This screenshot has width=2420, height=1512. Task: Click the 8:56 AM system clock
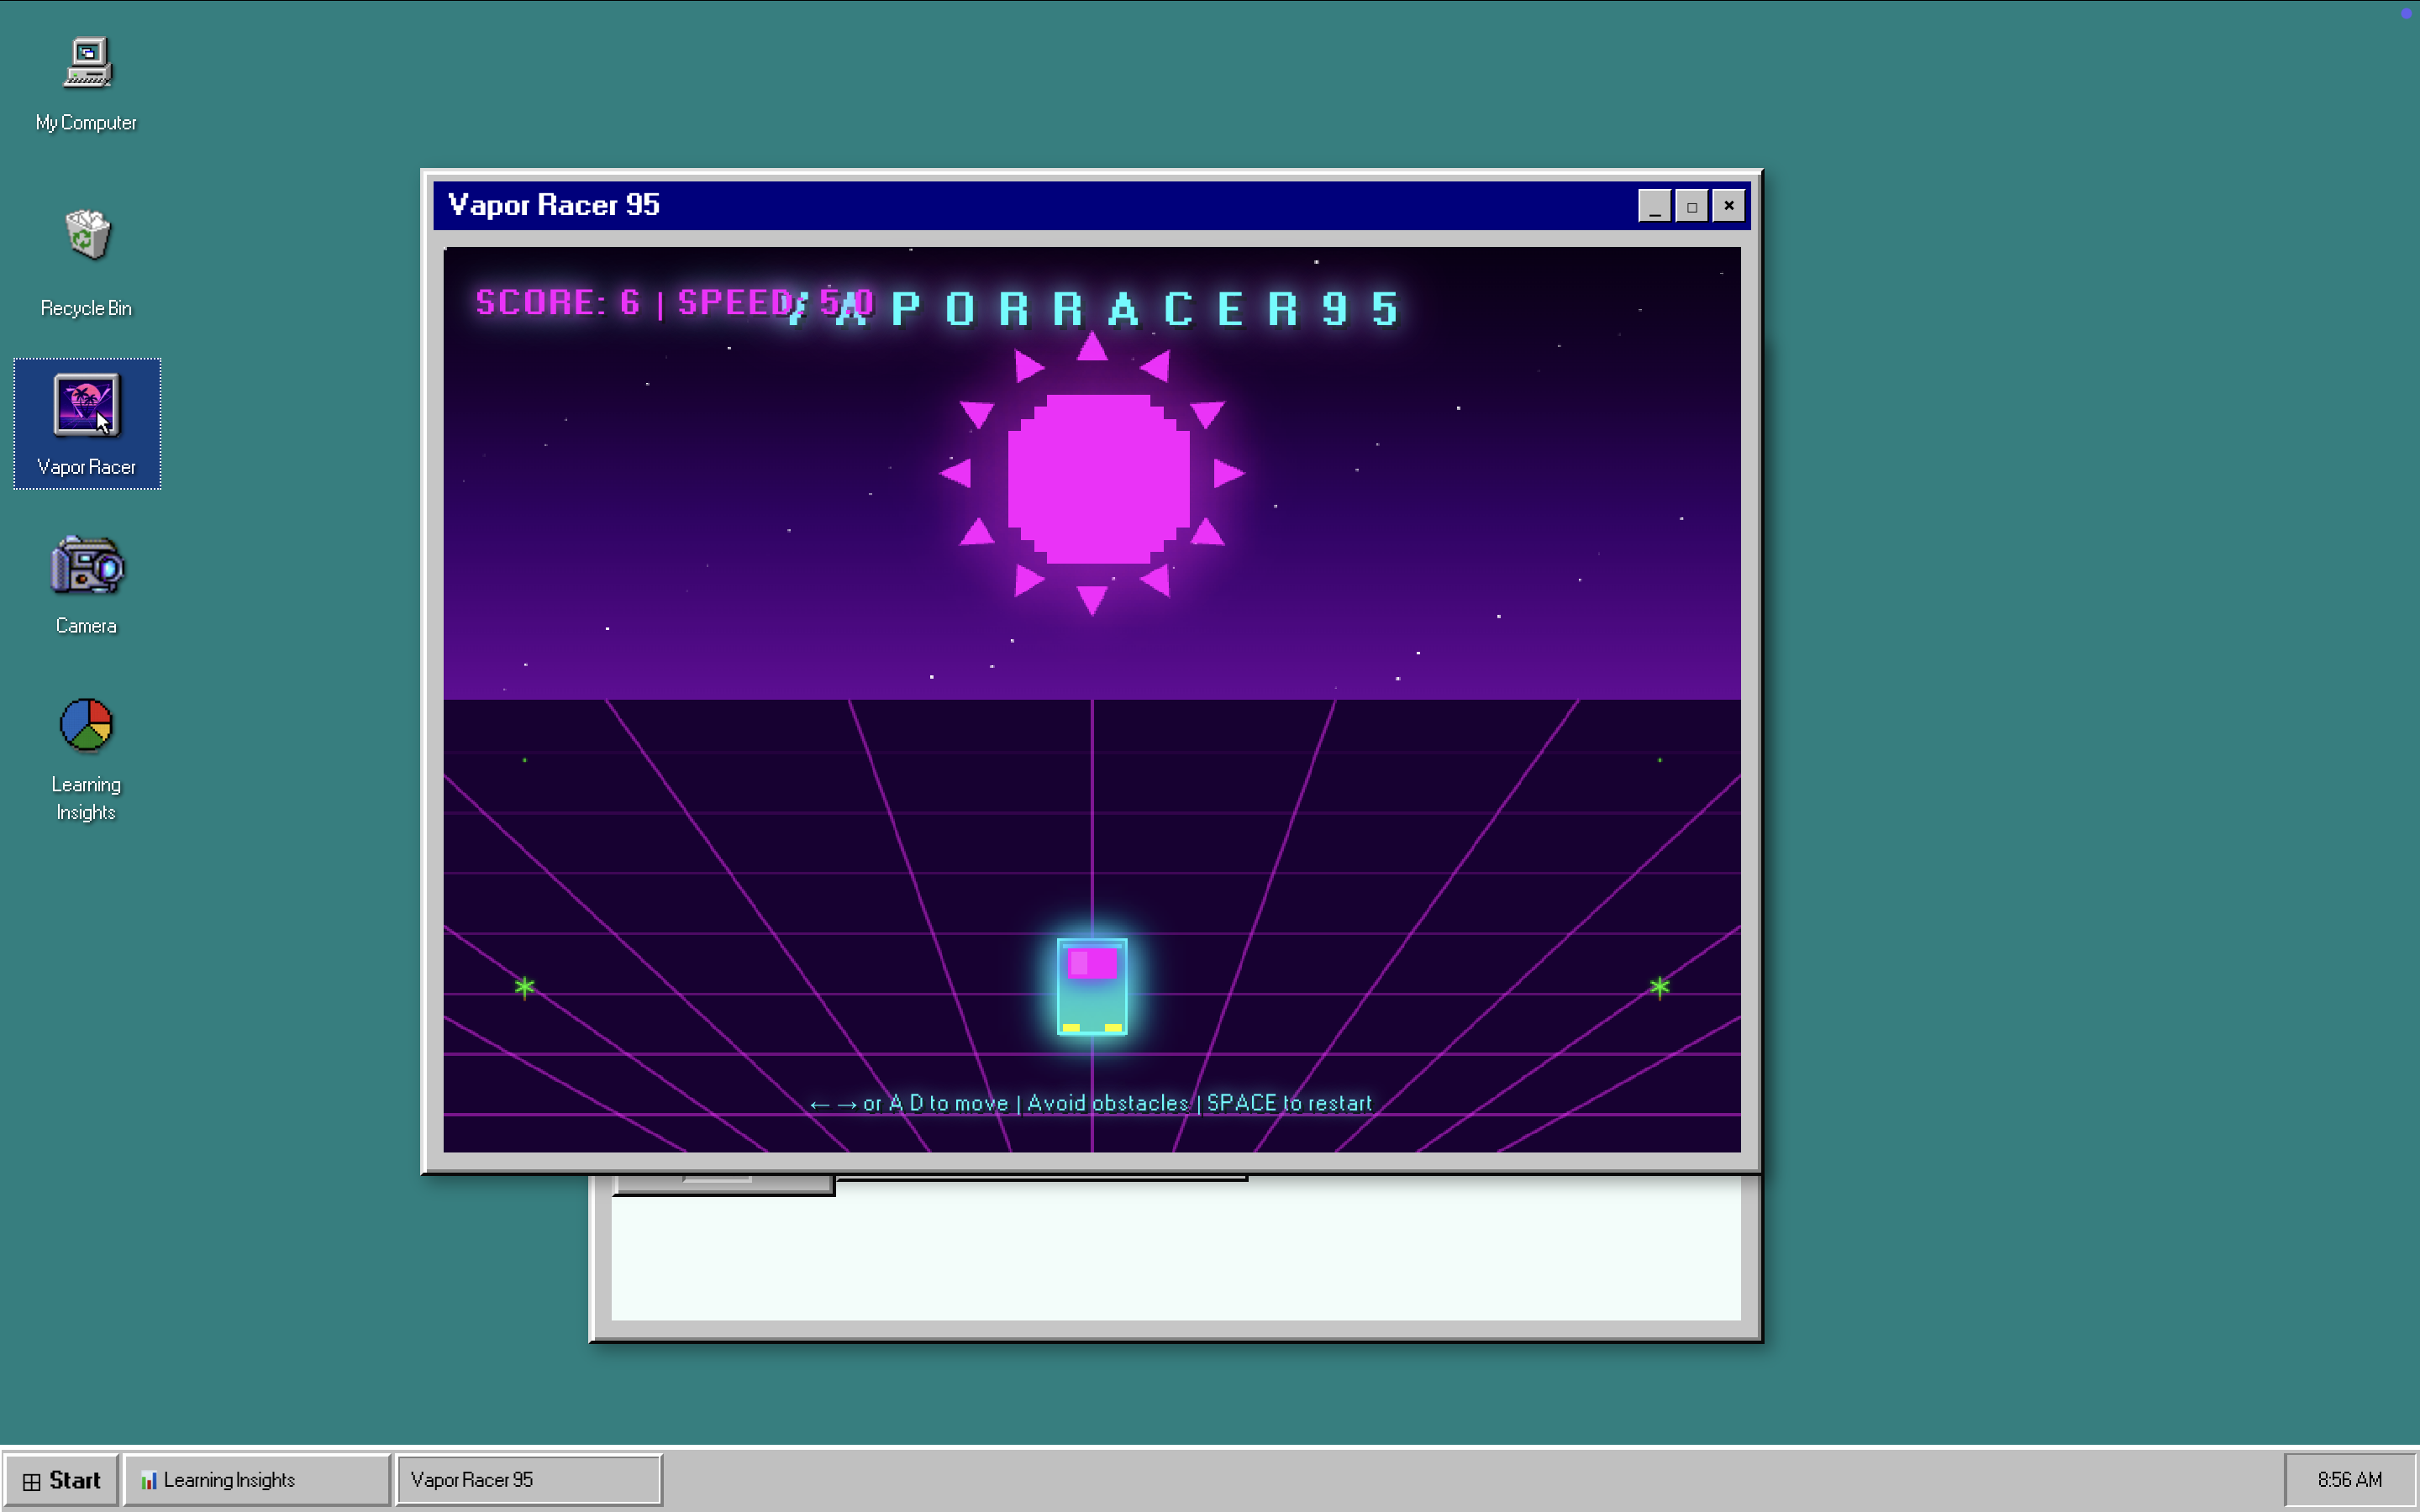[x=2349, y=1480]
